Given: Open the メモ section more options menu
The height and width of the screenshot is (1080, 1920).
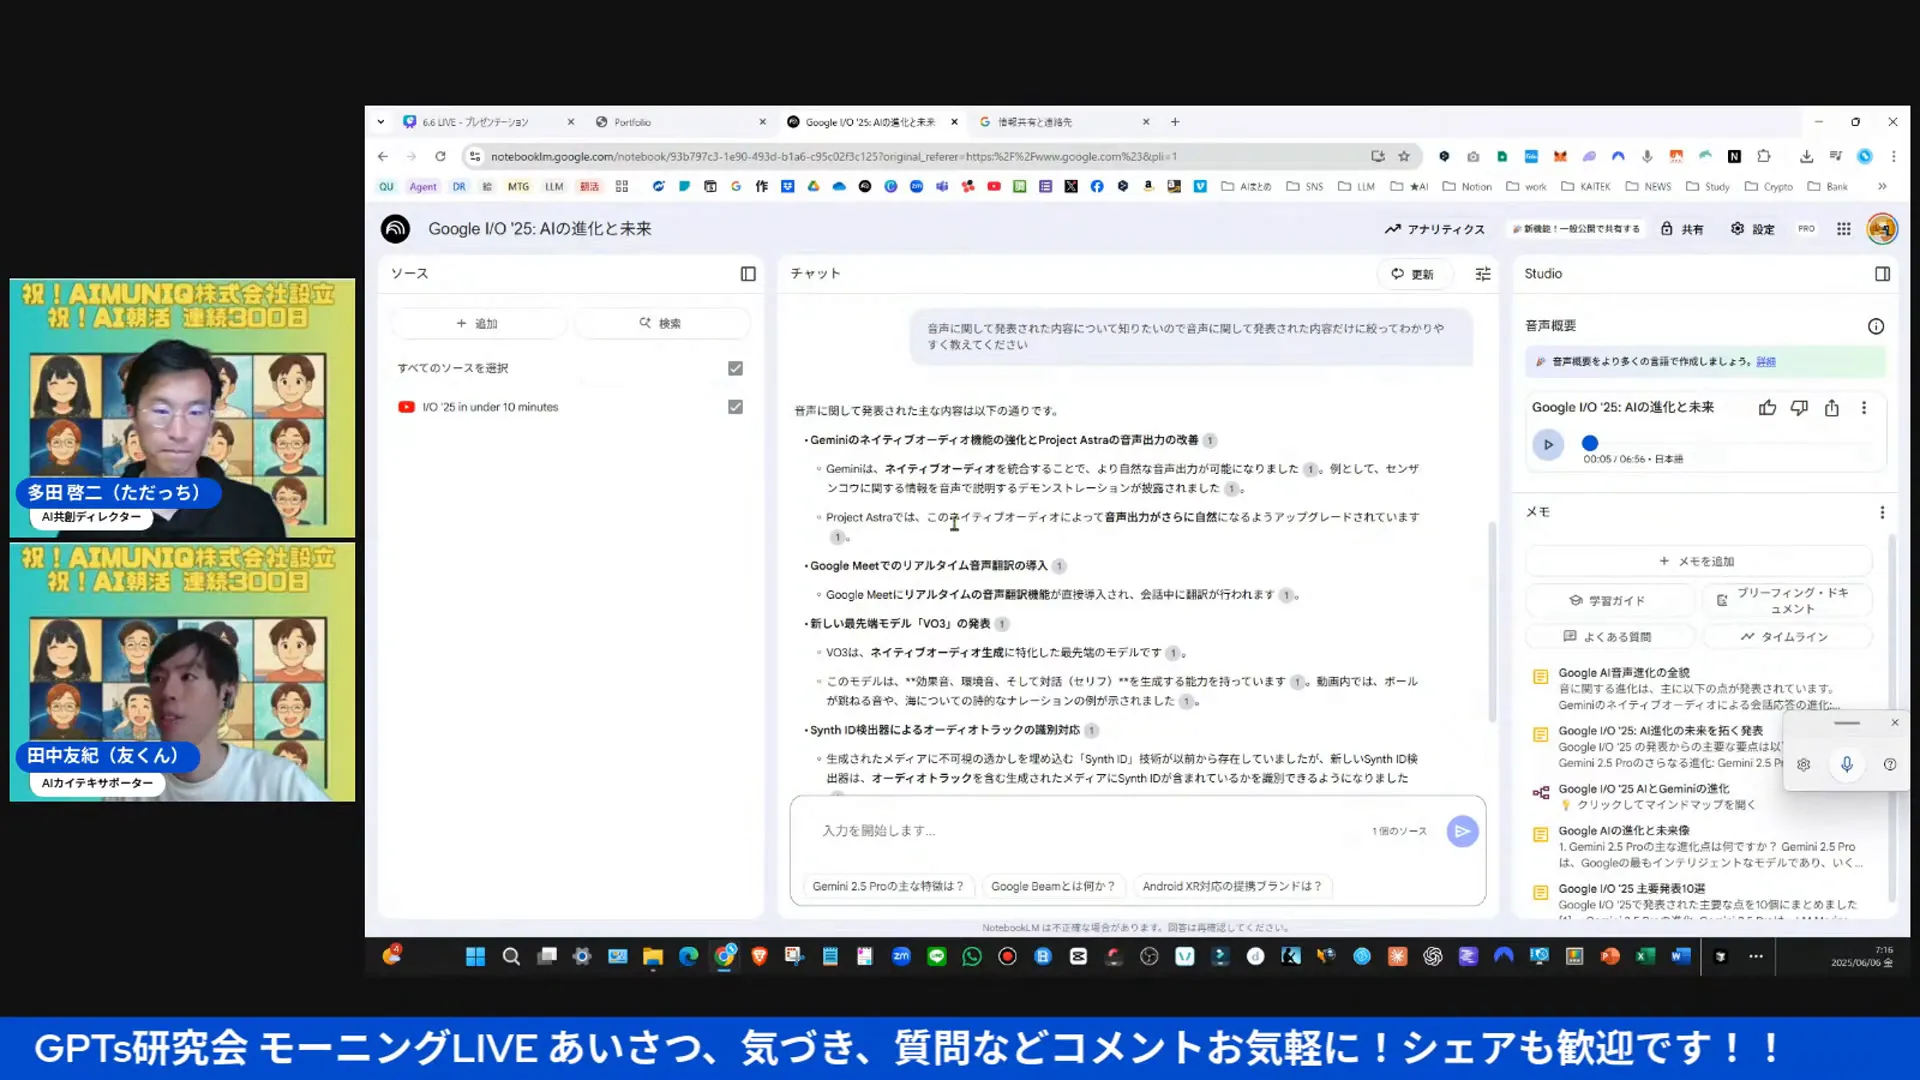Looking at the screenshot, I should coord(1881,512).
